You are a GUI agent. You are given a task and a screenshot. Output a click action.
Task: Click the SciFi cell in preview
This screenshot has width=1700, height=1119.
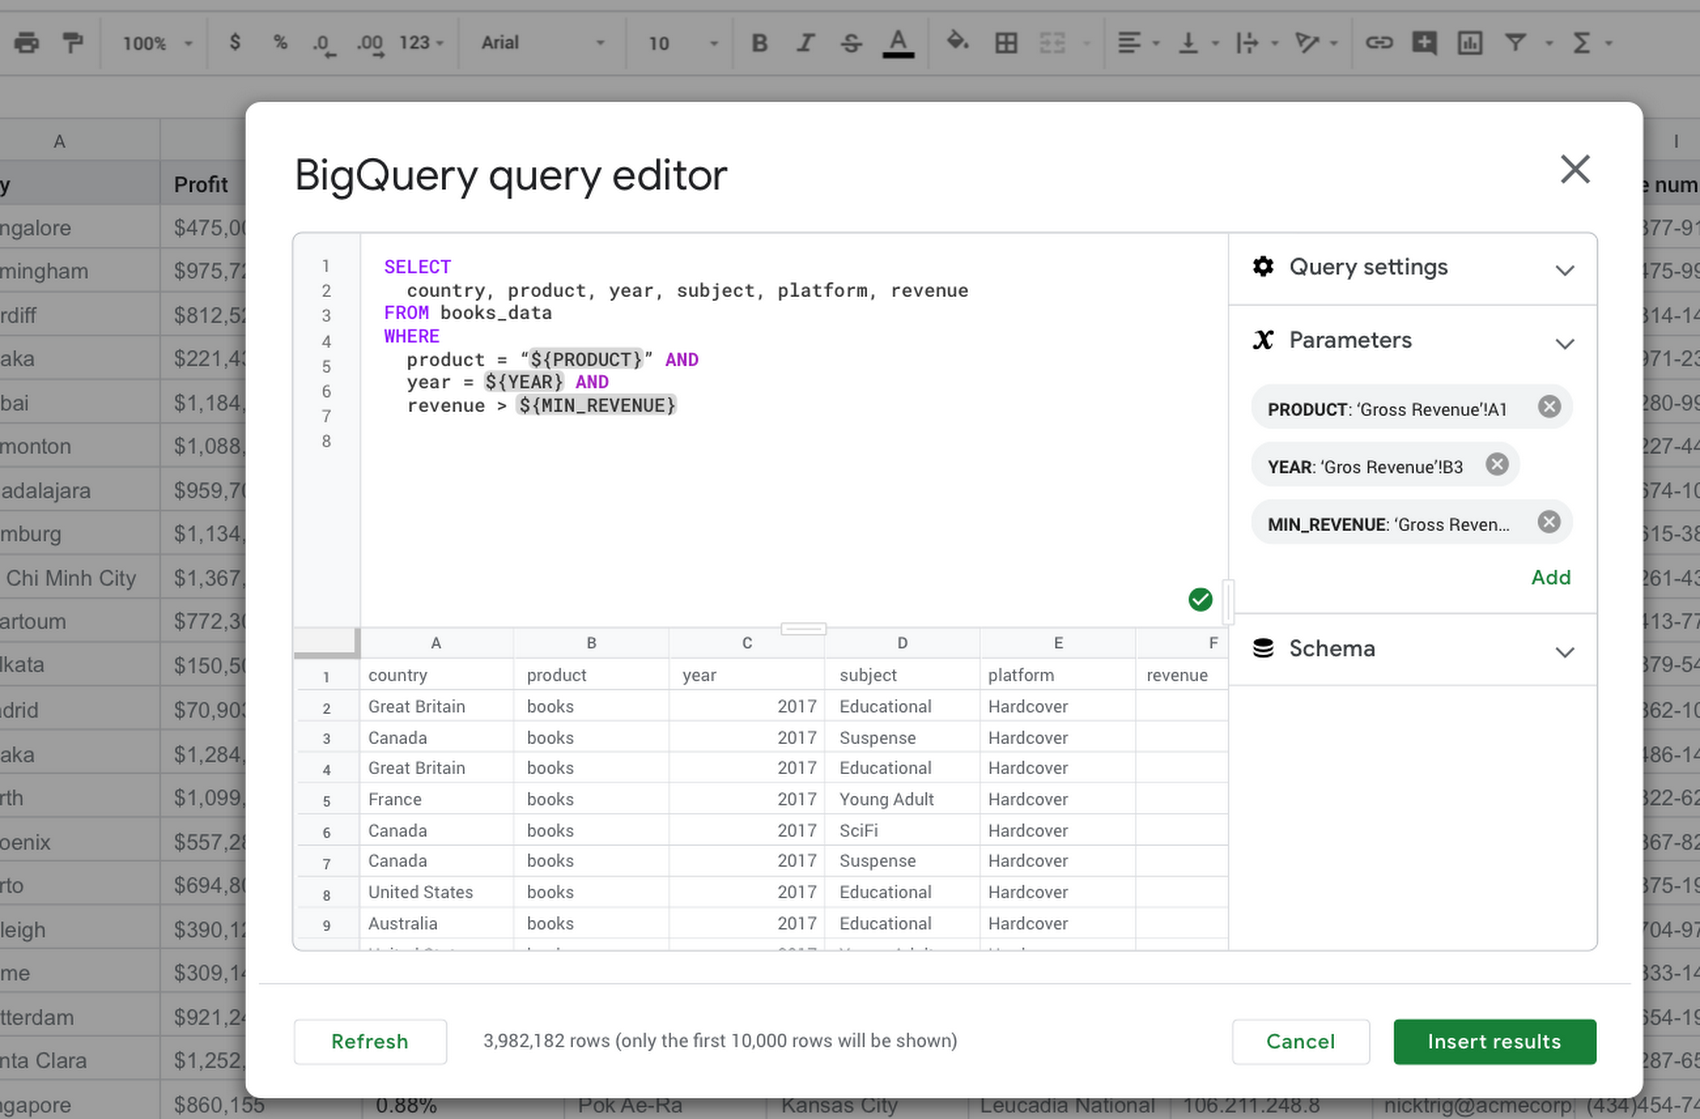click(902, 830)
